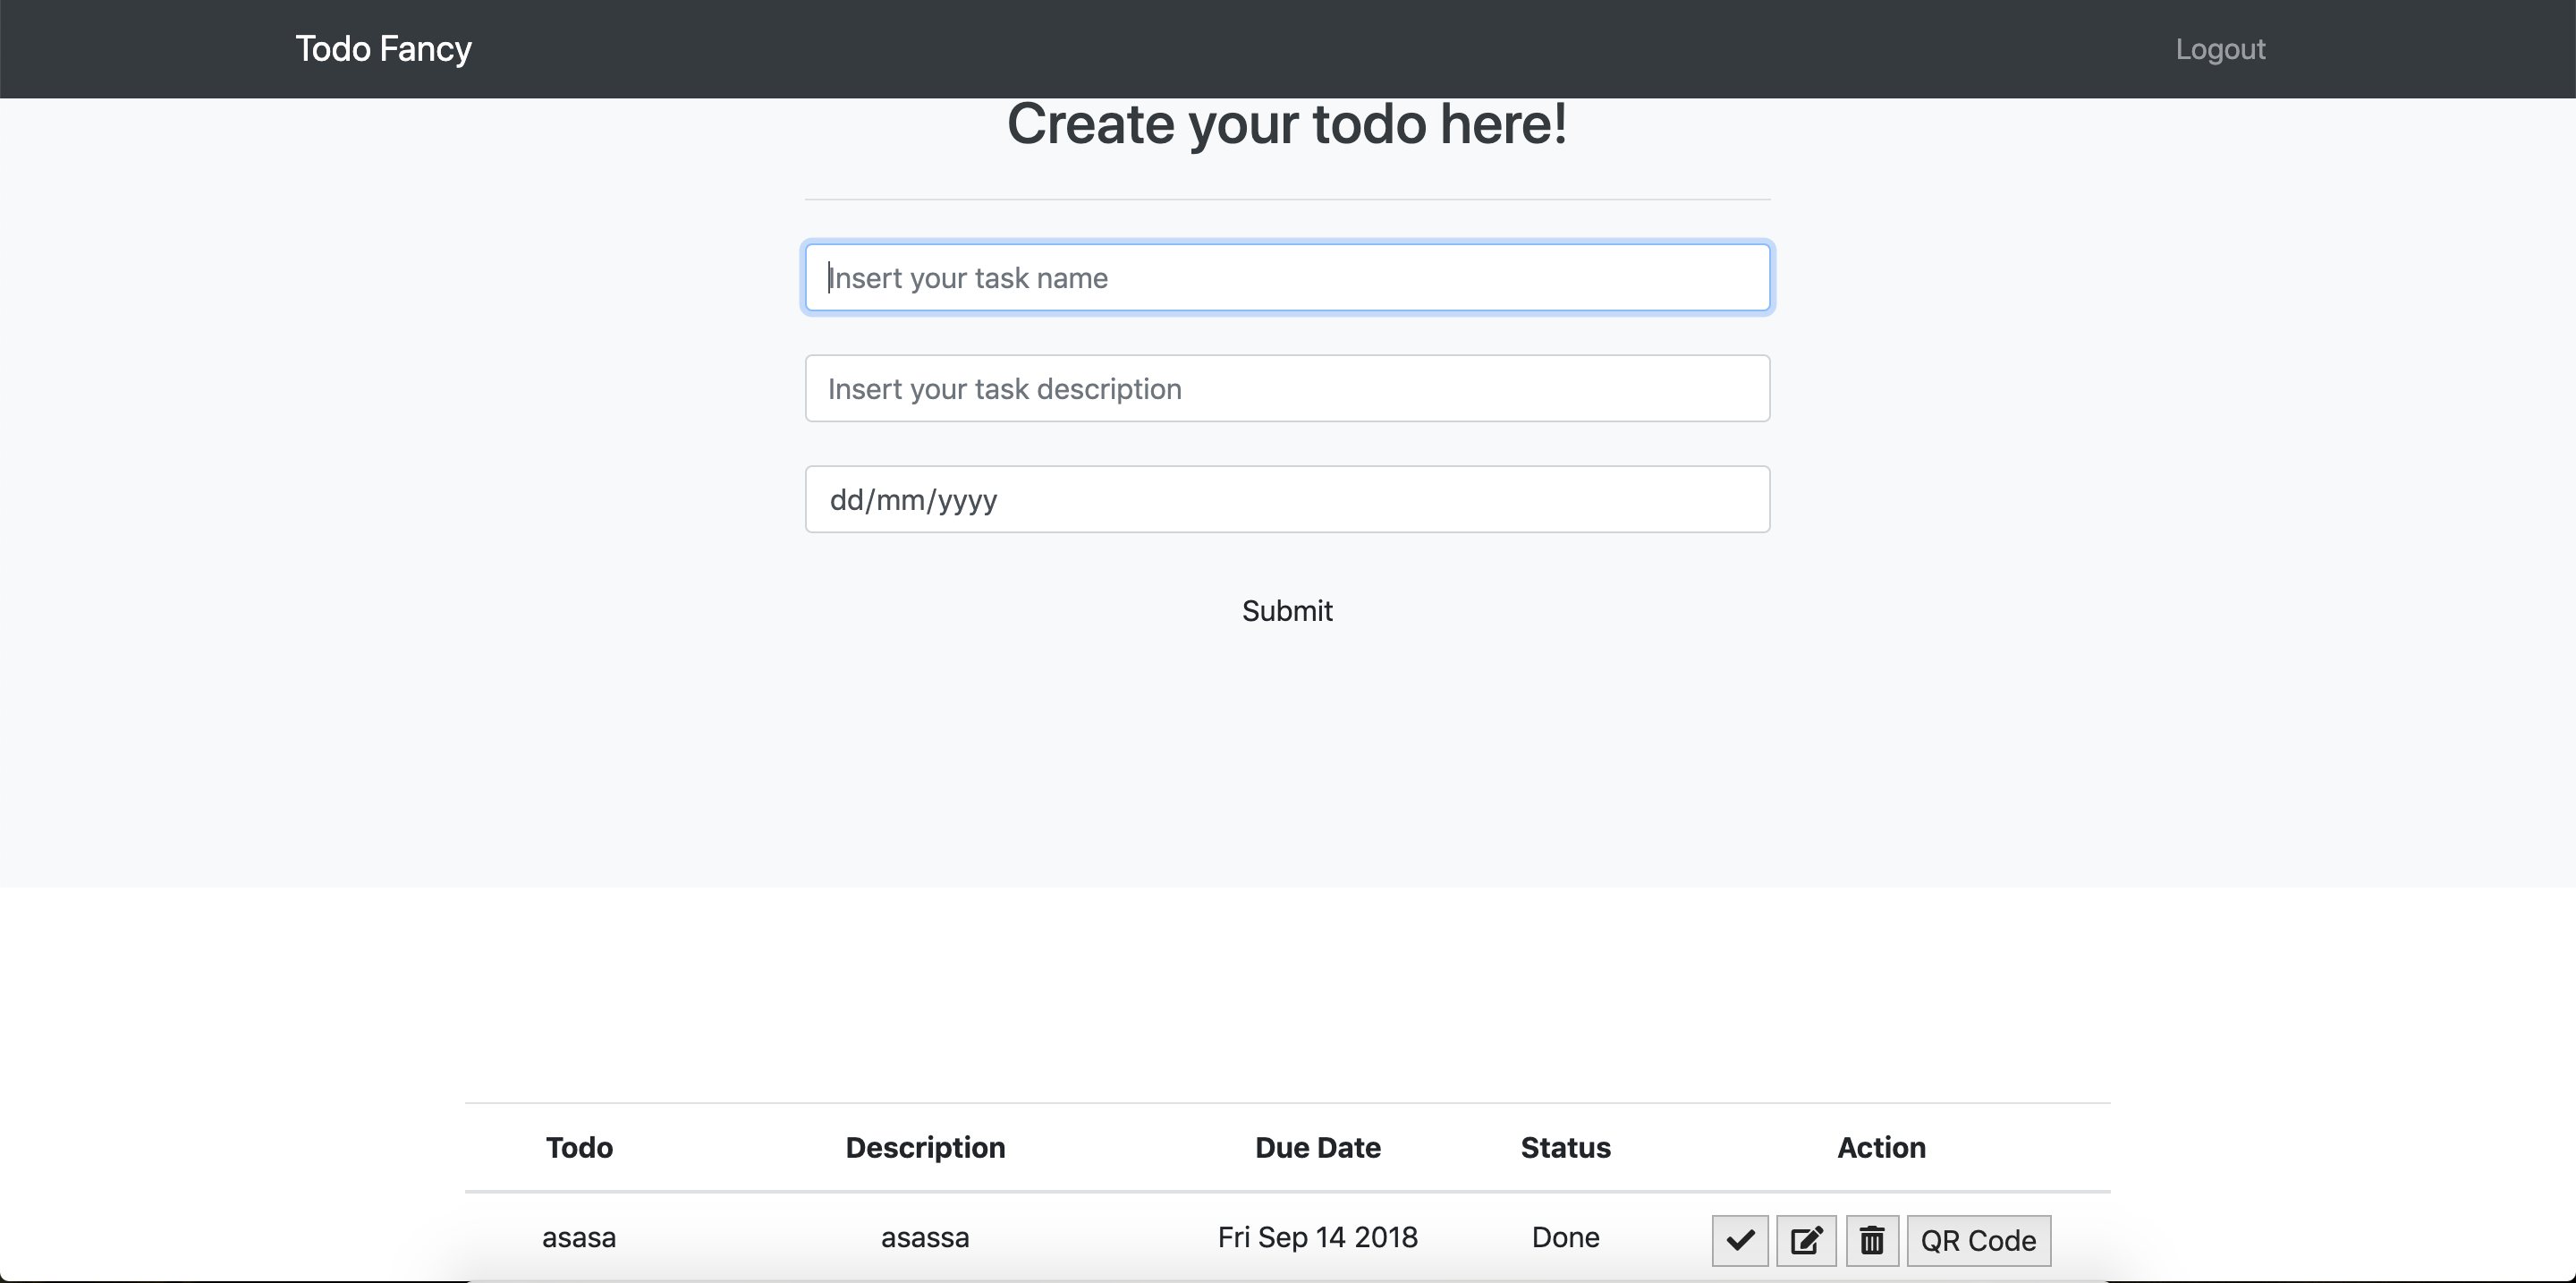Focus the task name input field
Screen dimensions: 2576x1283
(1287, 277)
